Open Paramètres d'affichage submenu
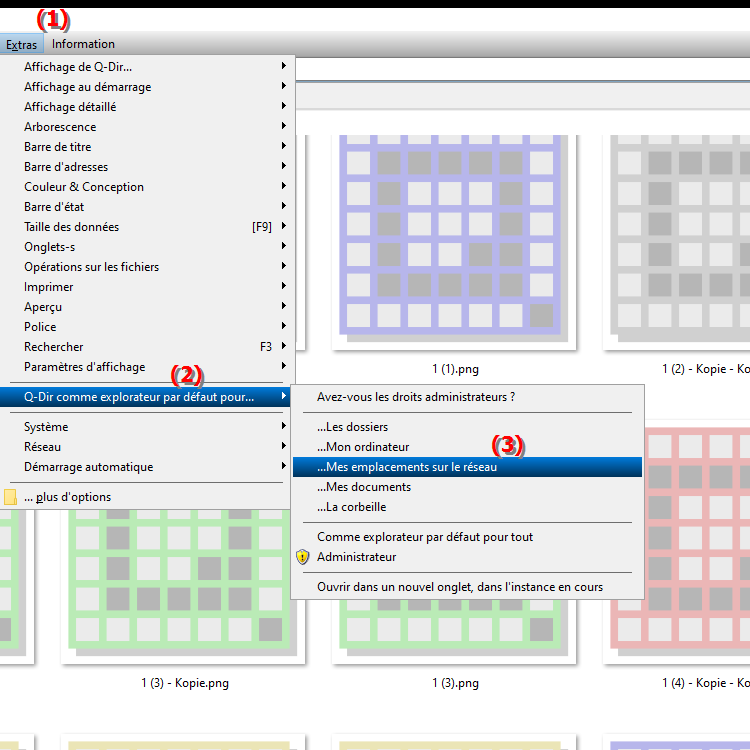 (146, 367)
